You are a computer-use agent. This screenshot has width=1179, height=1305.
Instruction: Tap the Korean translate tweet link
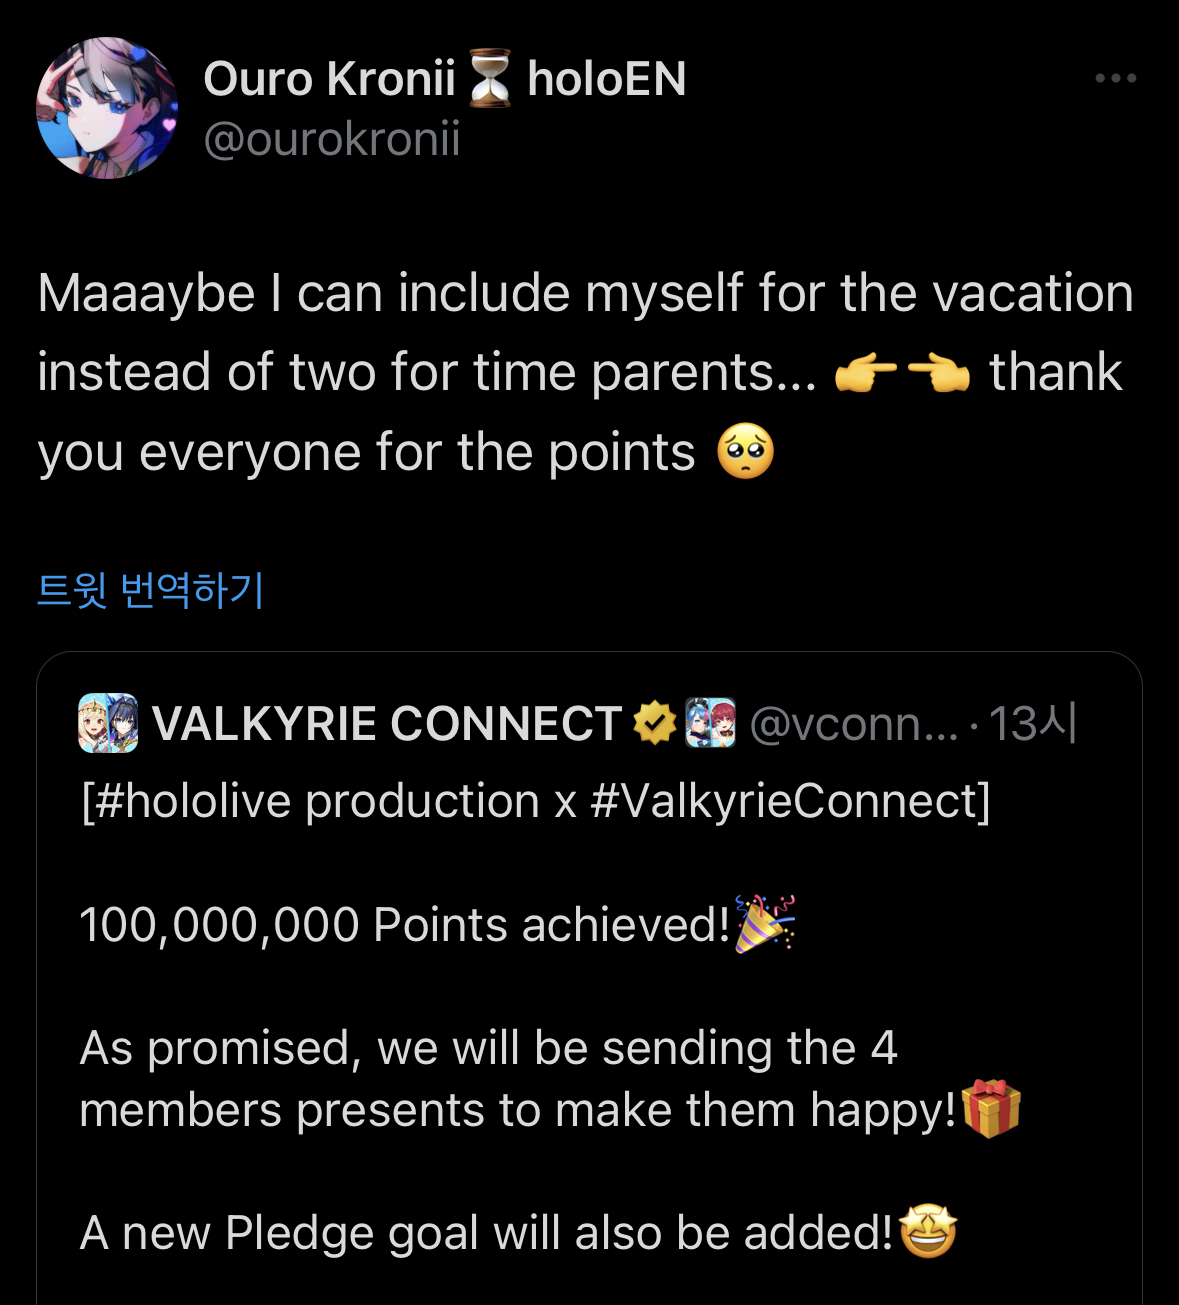click(x=150, y=589)
